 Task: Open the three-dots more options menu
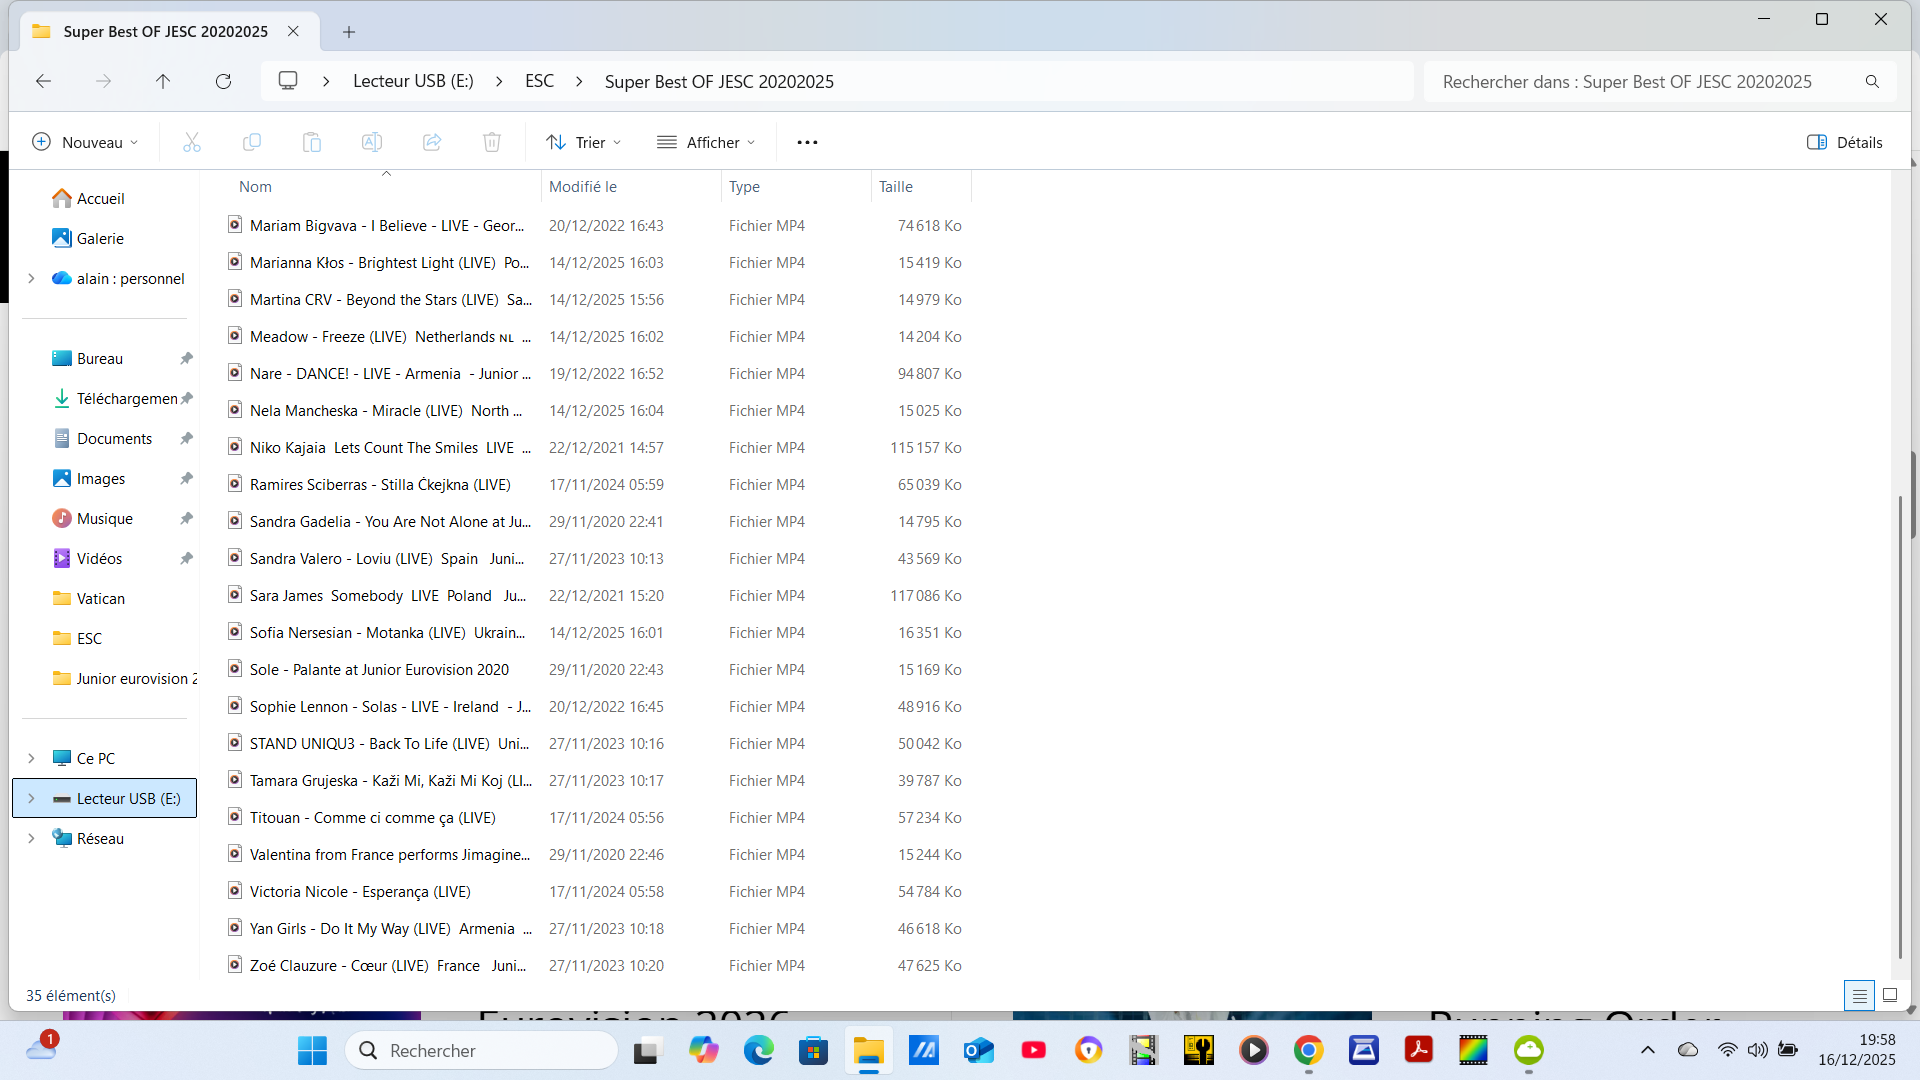[x=807, y=142]
